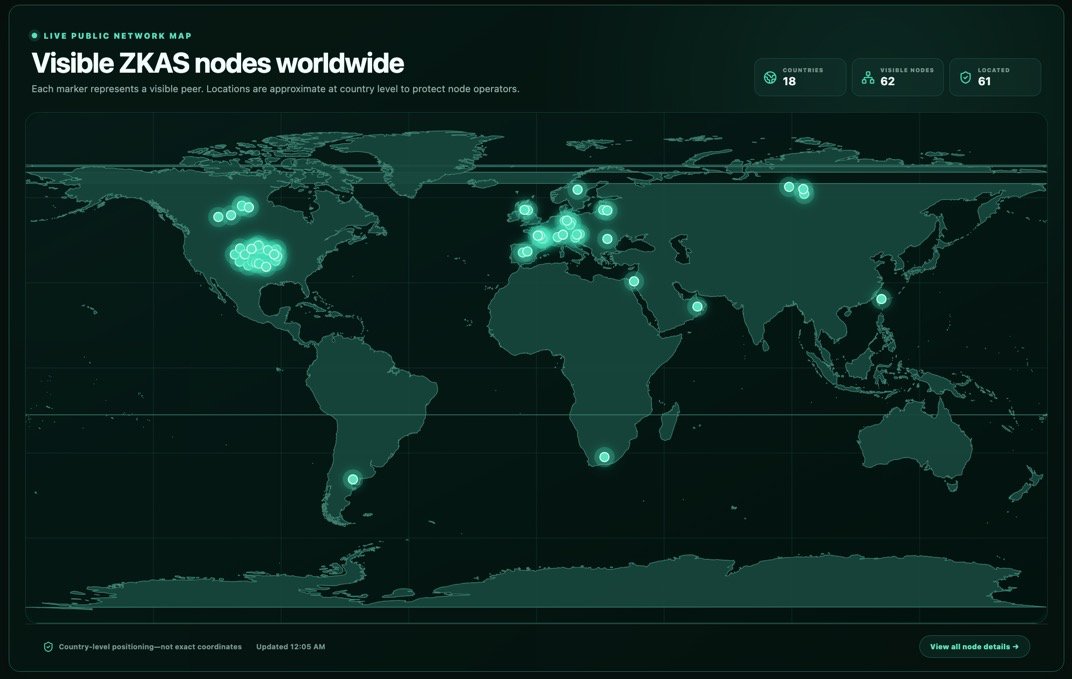Click the Updated 12:05 AM text

pos(291,647)
